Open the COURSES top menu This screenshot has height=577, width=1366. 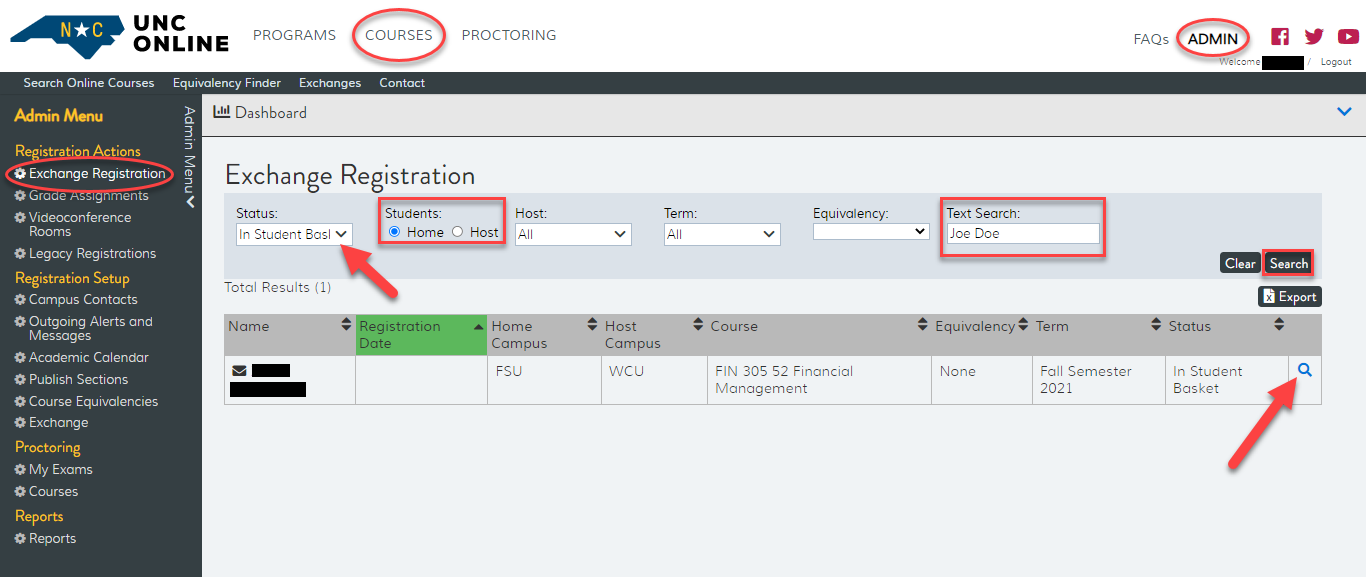pyautogui.click(x=398, y=35)
